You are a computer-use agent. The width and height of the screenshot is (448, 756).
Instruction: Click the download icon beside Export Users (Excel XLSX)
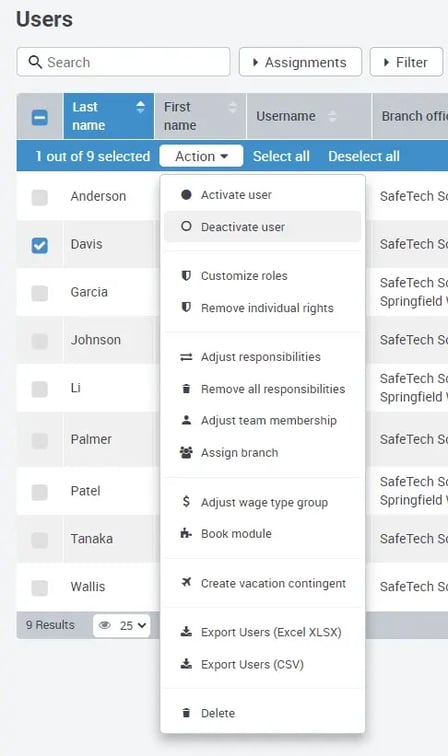click(x=186, y=632)
